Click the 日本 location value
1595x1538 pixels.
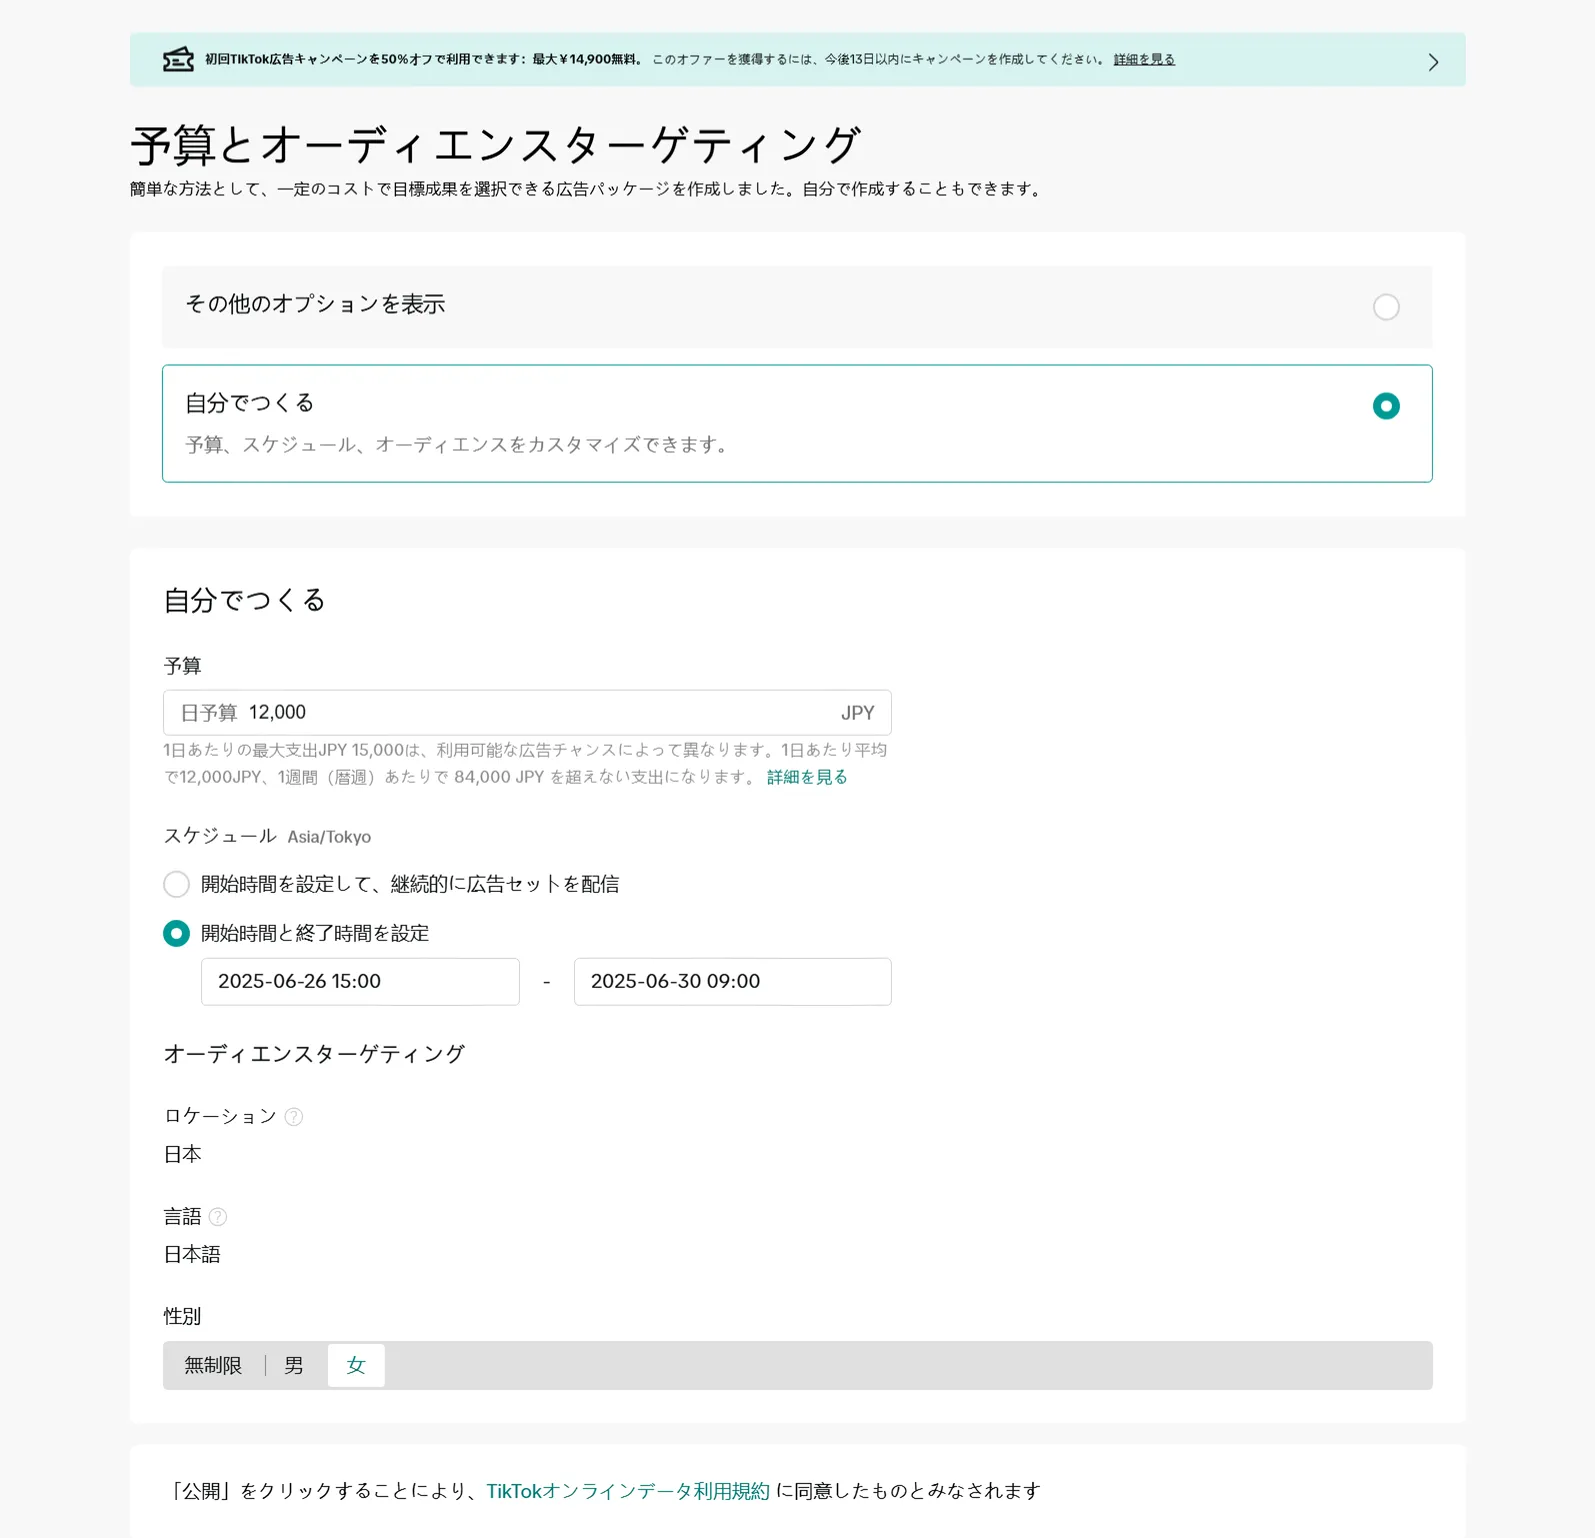[183, 1155]
